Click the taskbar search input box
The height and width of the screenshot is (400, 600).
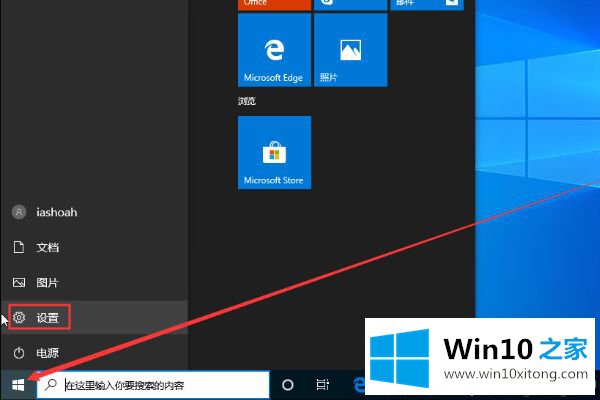point(153,385)
